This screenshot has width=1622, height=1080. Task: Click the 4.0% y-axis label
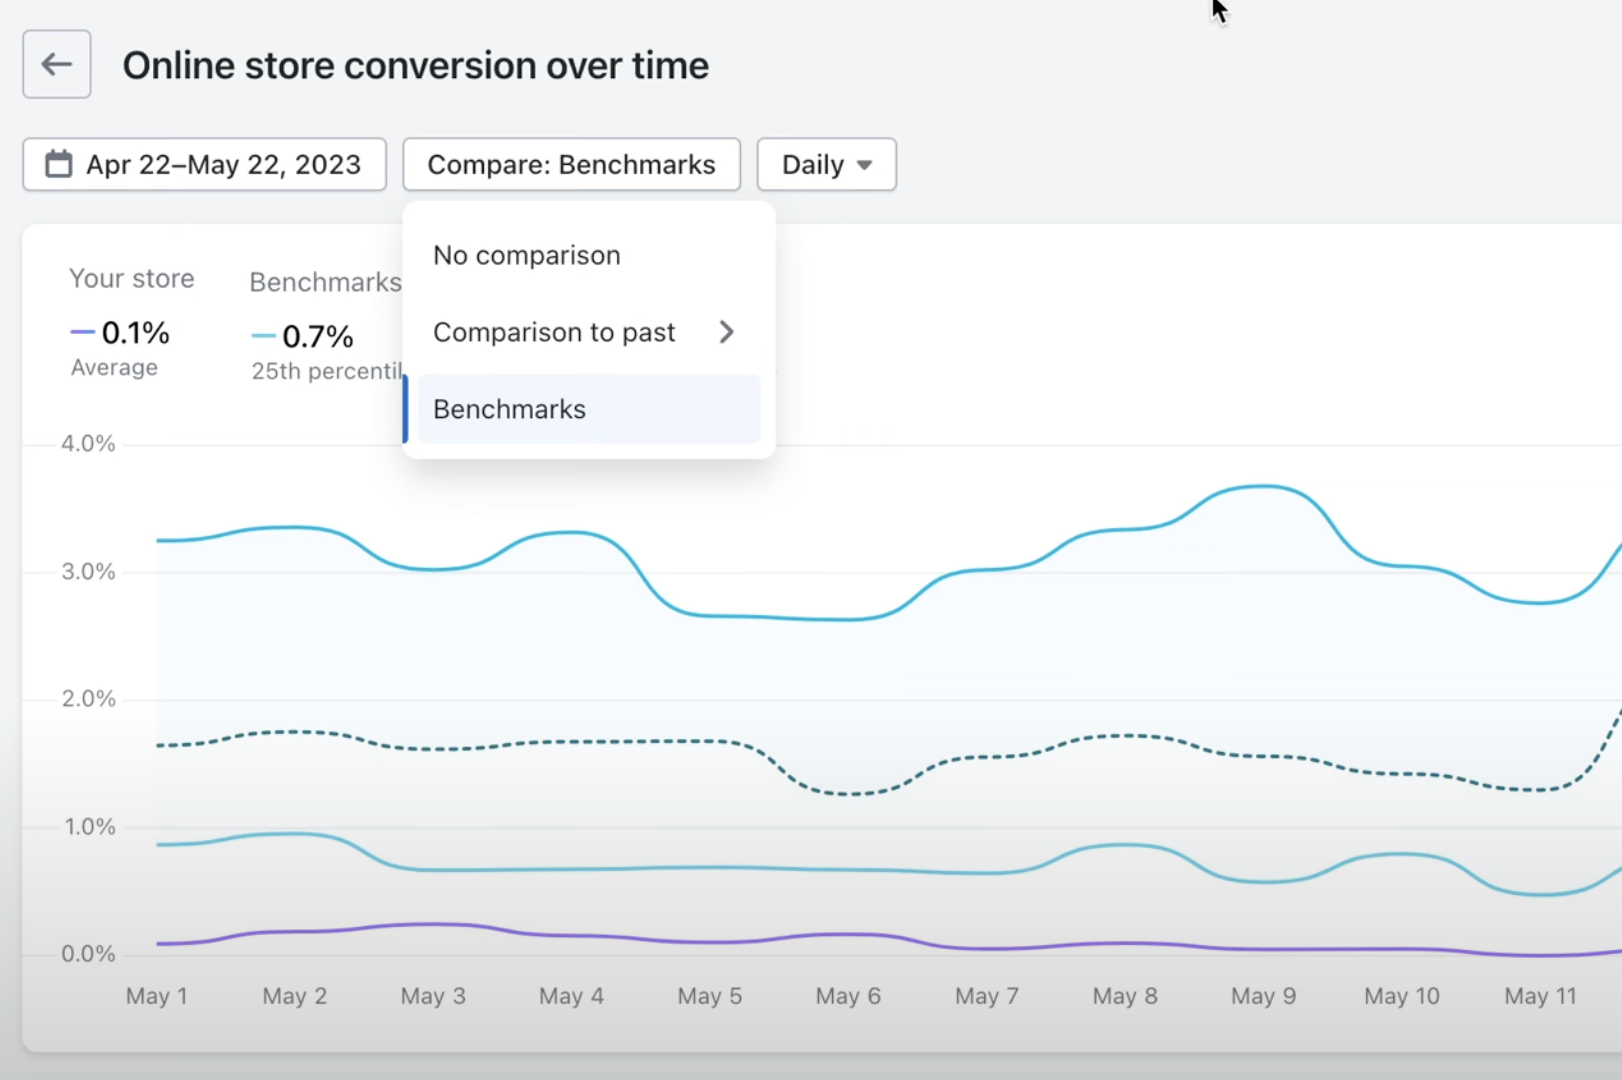point(88,443)
